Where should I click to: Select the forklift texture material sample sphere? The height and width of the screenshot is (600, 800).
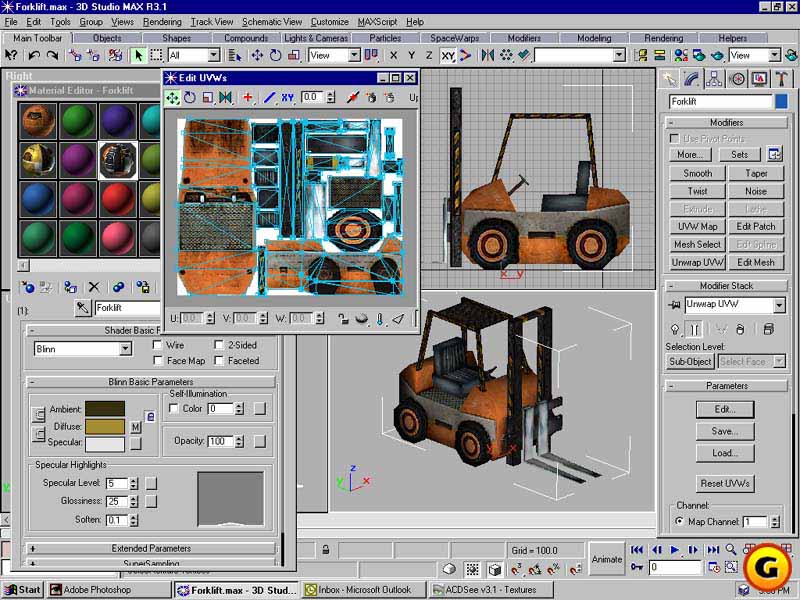click(x=118, y=160)
